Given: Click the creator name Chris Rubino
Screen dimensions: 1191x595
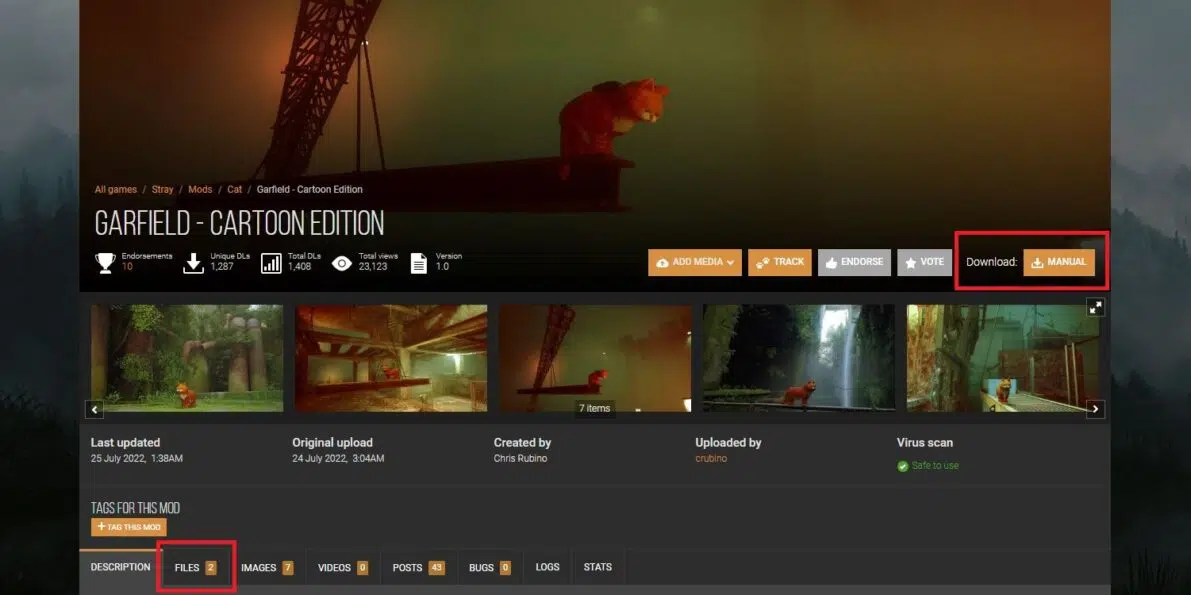Looking at the screenshot, I should click(x=520, y=459).
